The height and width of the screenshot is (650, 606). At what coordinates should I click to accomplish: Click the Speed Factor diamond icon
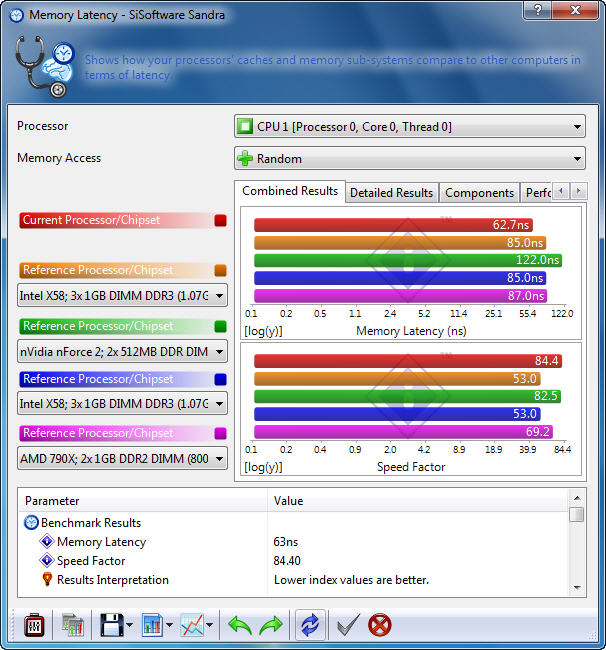click(x=47, y=560)
